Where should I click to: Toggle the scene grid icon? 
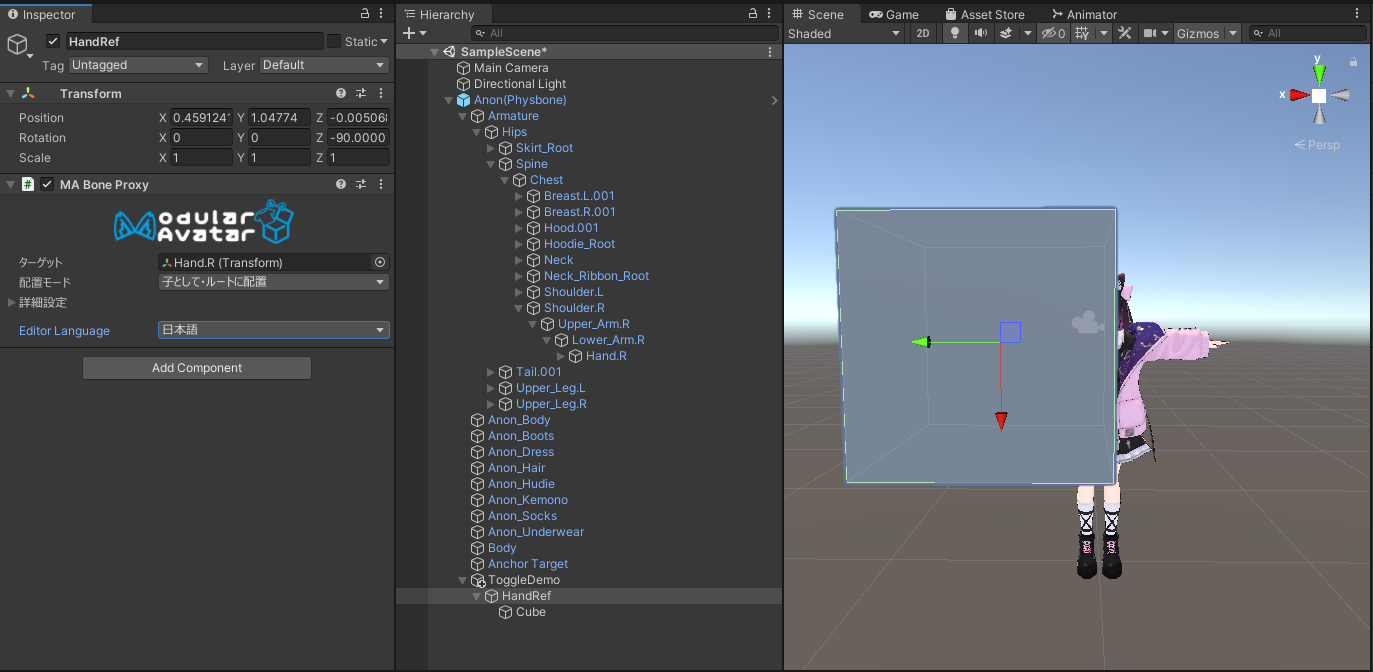click(1082, 33)
